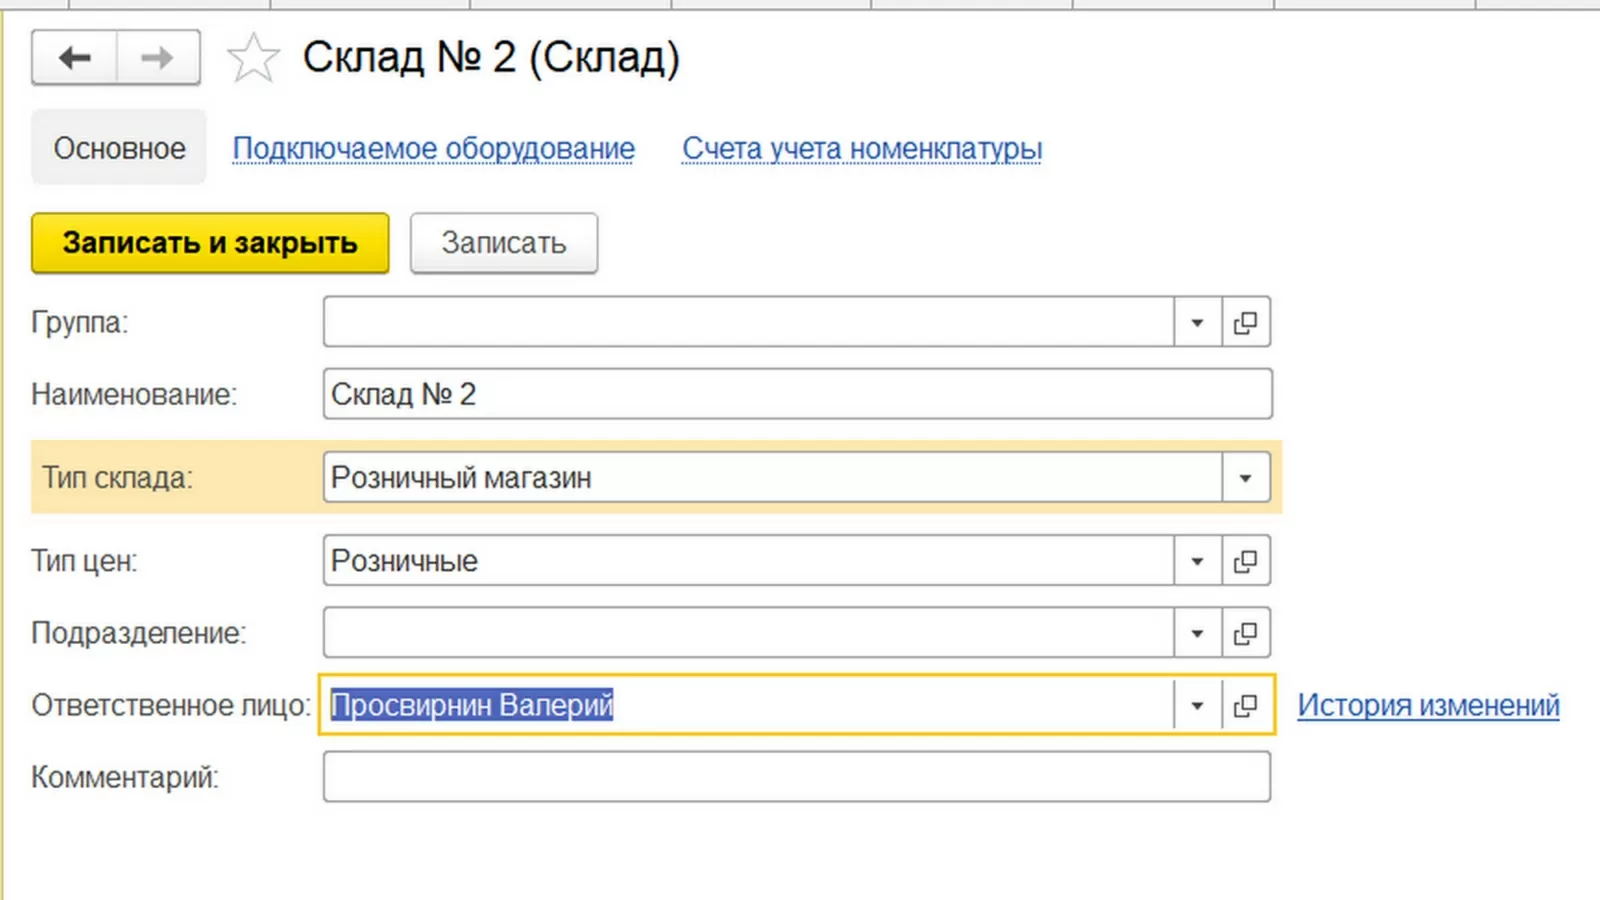Expand the Тип склада dropdown

(x=1245, y=478)
